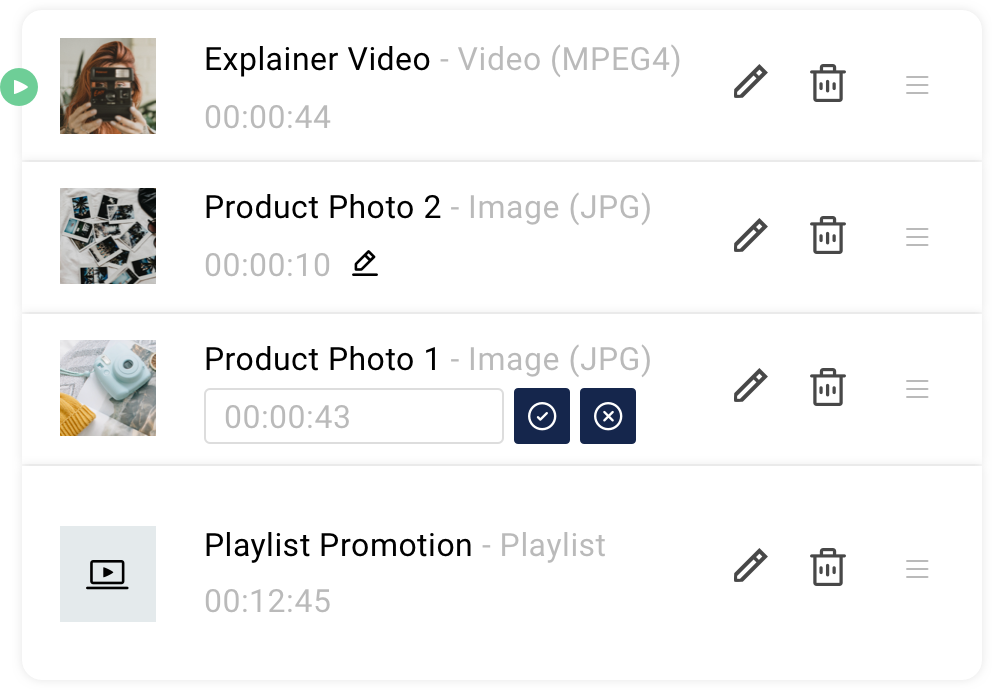This screenshot has height=690, width=992.
Task: Edit the Playlist Promotion item
Action: 750,566
